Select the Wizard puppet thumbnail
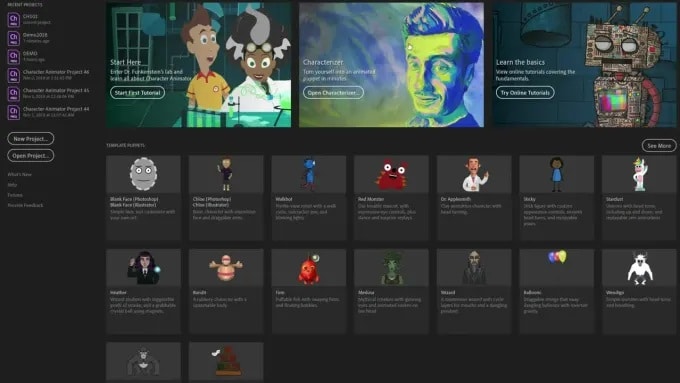This screenshot has height=383, width=680. [474, 268]
